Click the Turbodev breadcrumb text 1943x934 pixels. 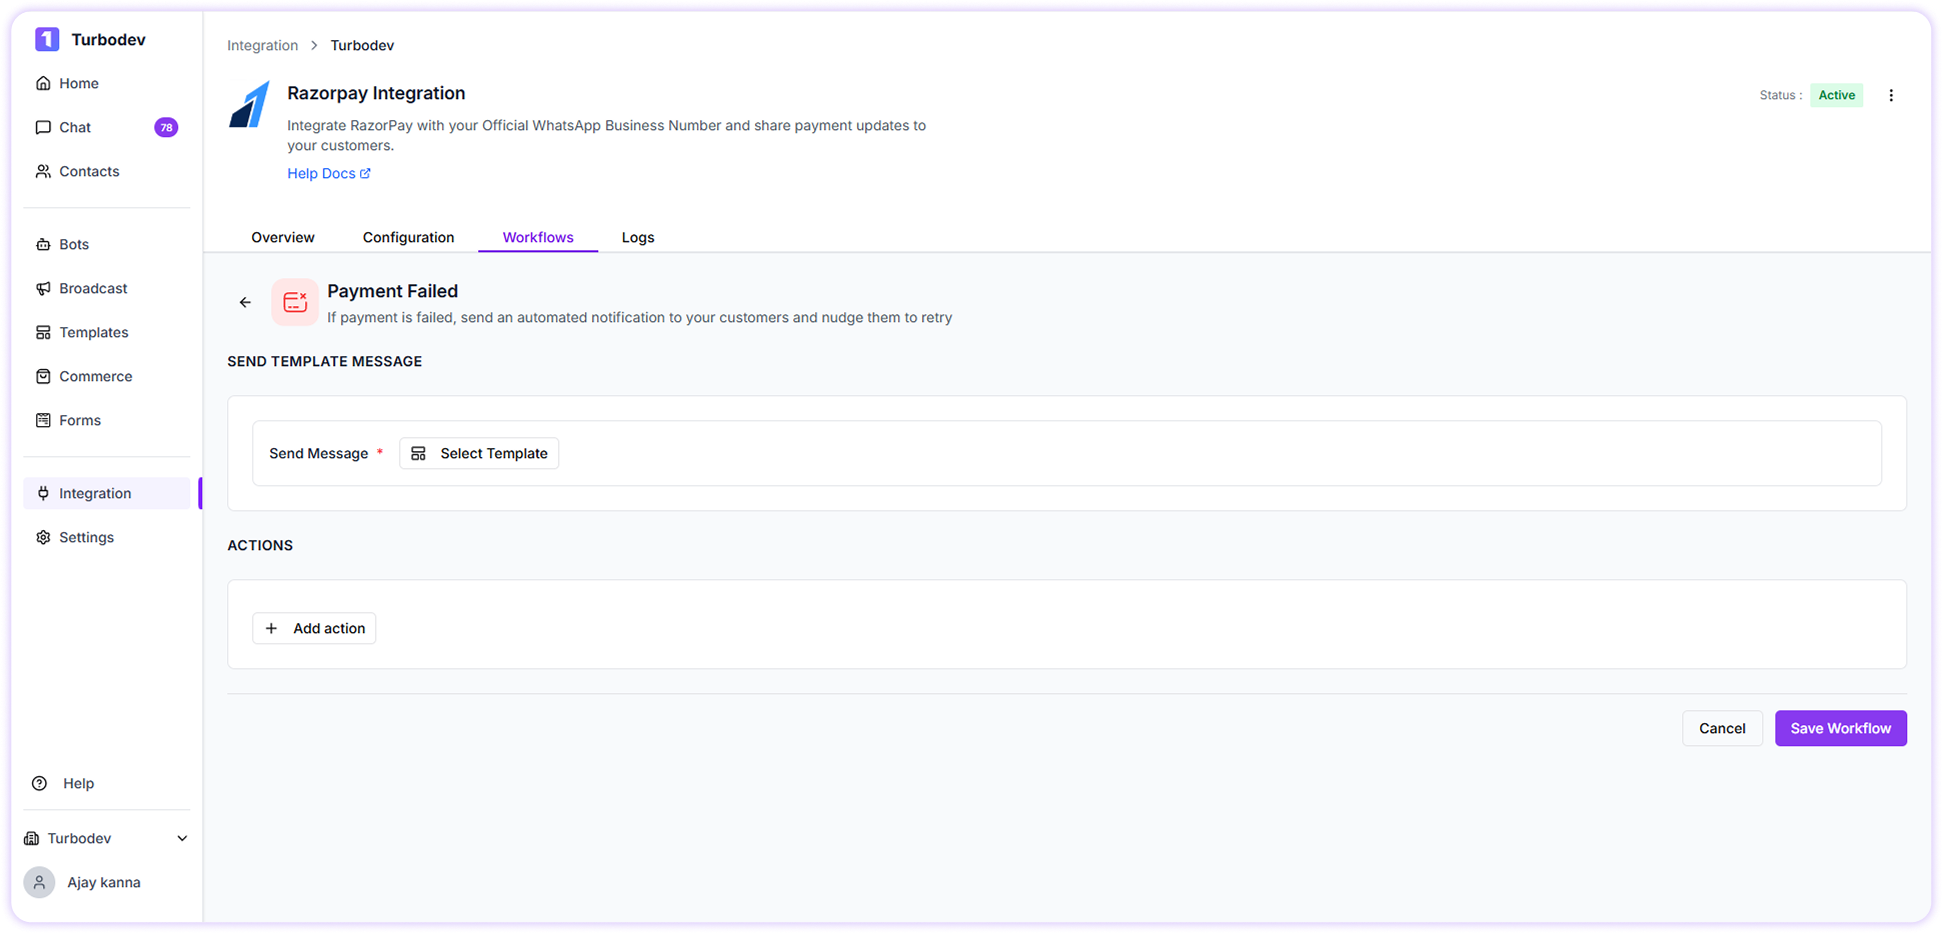click(362, 45)
